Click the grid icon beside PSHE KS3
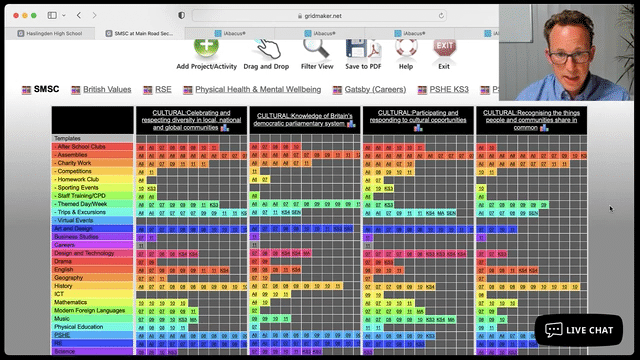Image resolution: width=640 pixels, height=360 pixels. click(422, 90)
